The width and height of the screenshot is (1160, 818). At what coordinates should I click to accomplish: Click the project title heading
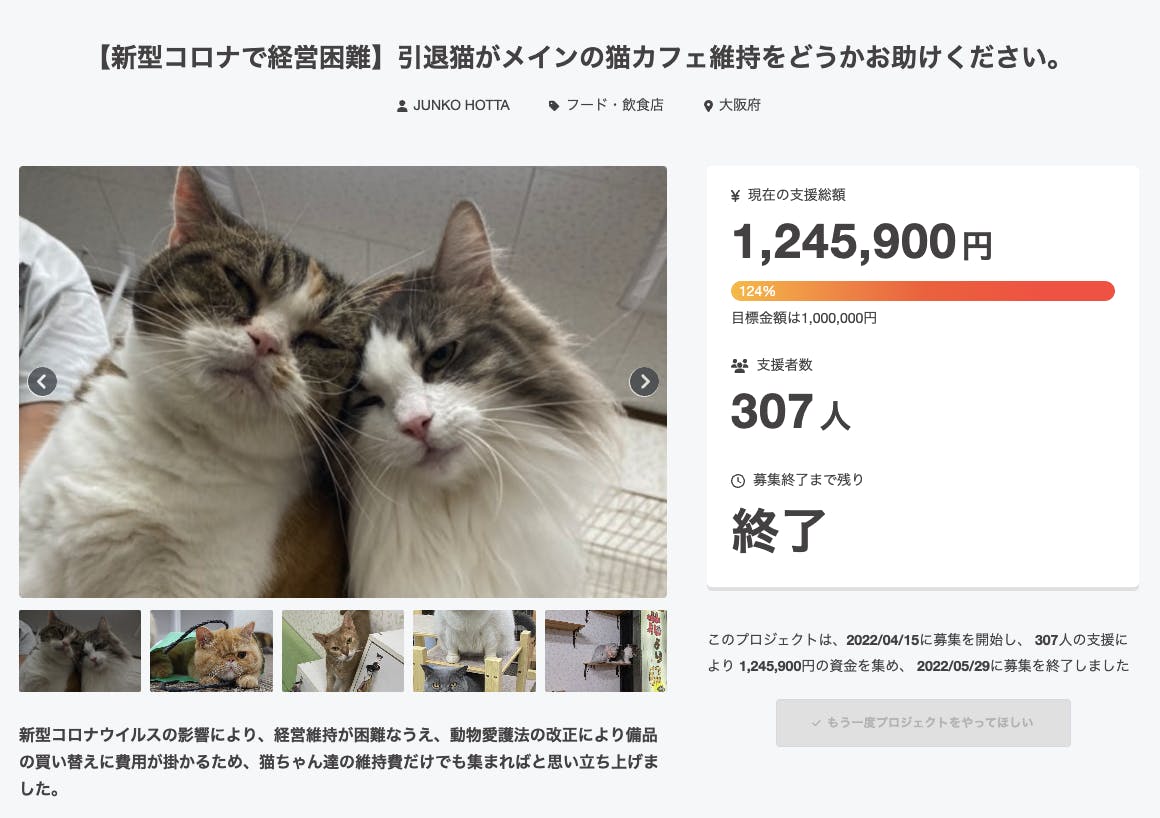[x=579, y=59]
